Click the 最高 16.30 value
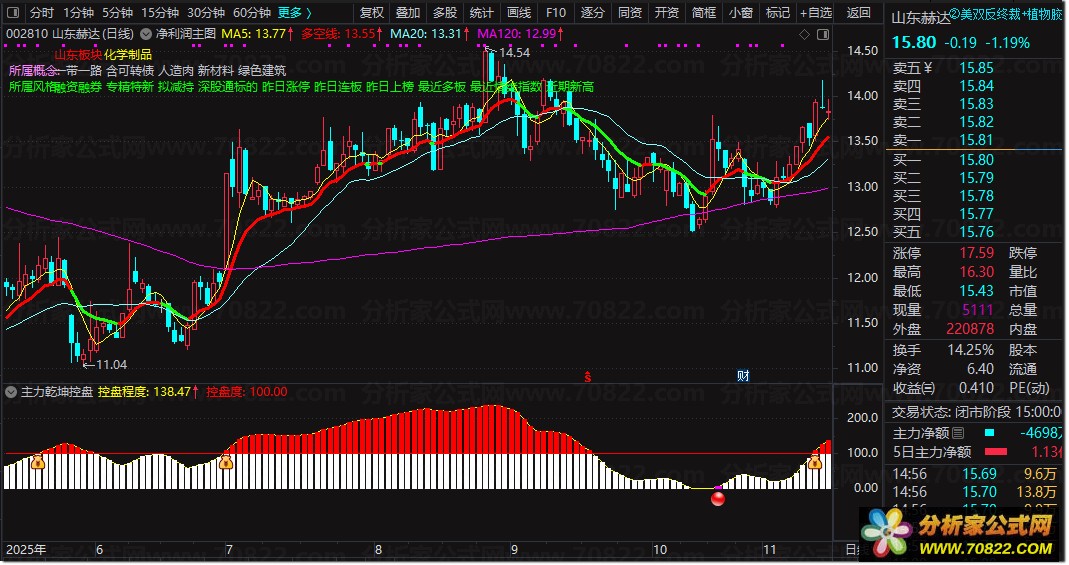 [x=976, y=272]
